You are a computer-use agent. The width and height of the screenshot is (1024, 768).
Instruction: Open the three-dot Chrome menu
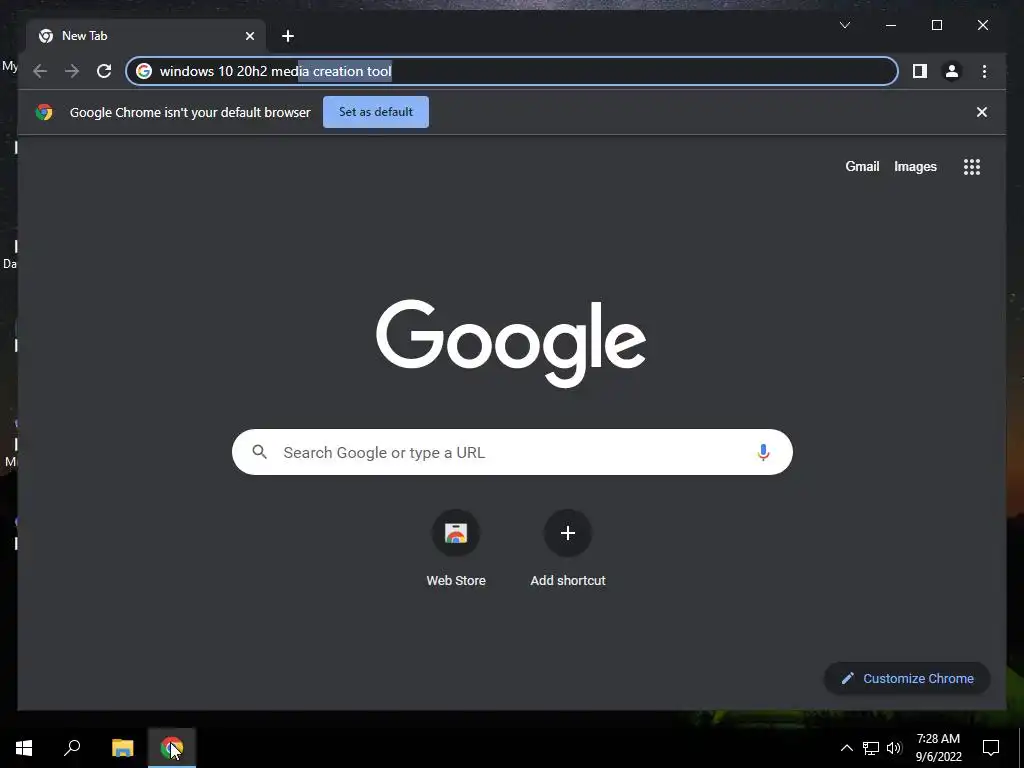coord(984,71)
